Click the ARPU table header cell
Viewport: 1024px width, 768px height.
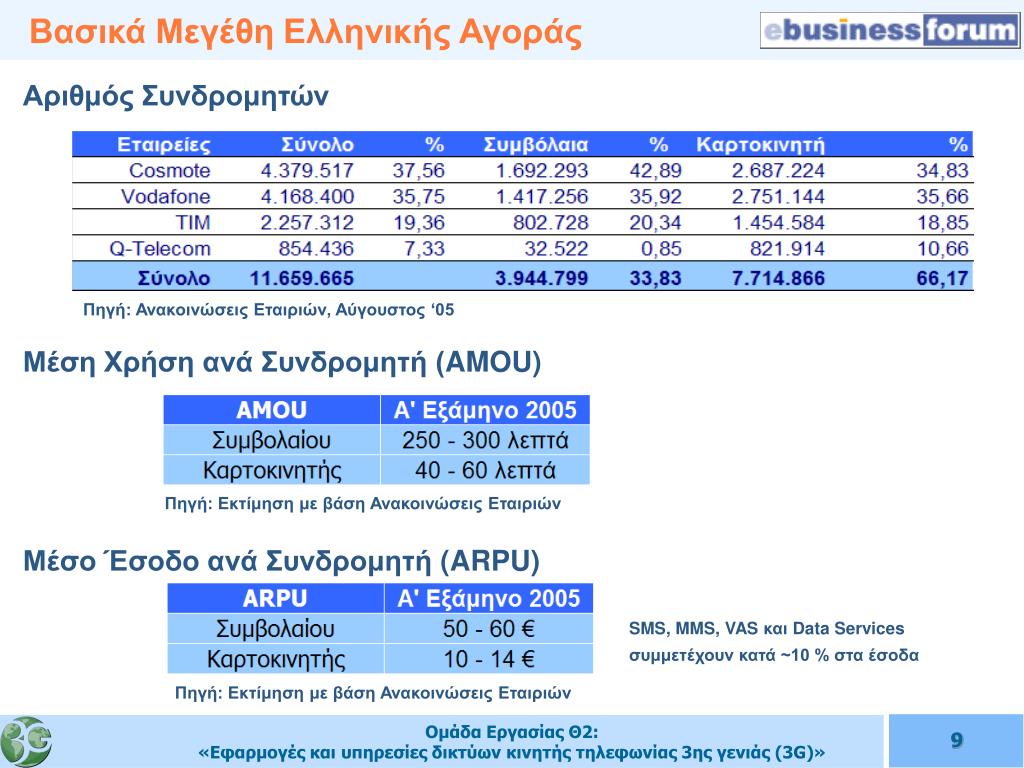coord(275,598)
